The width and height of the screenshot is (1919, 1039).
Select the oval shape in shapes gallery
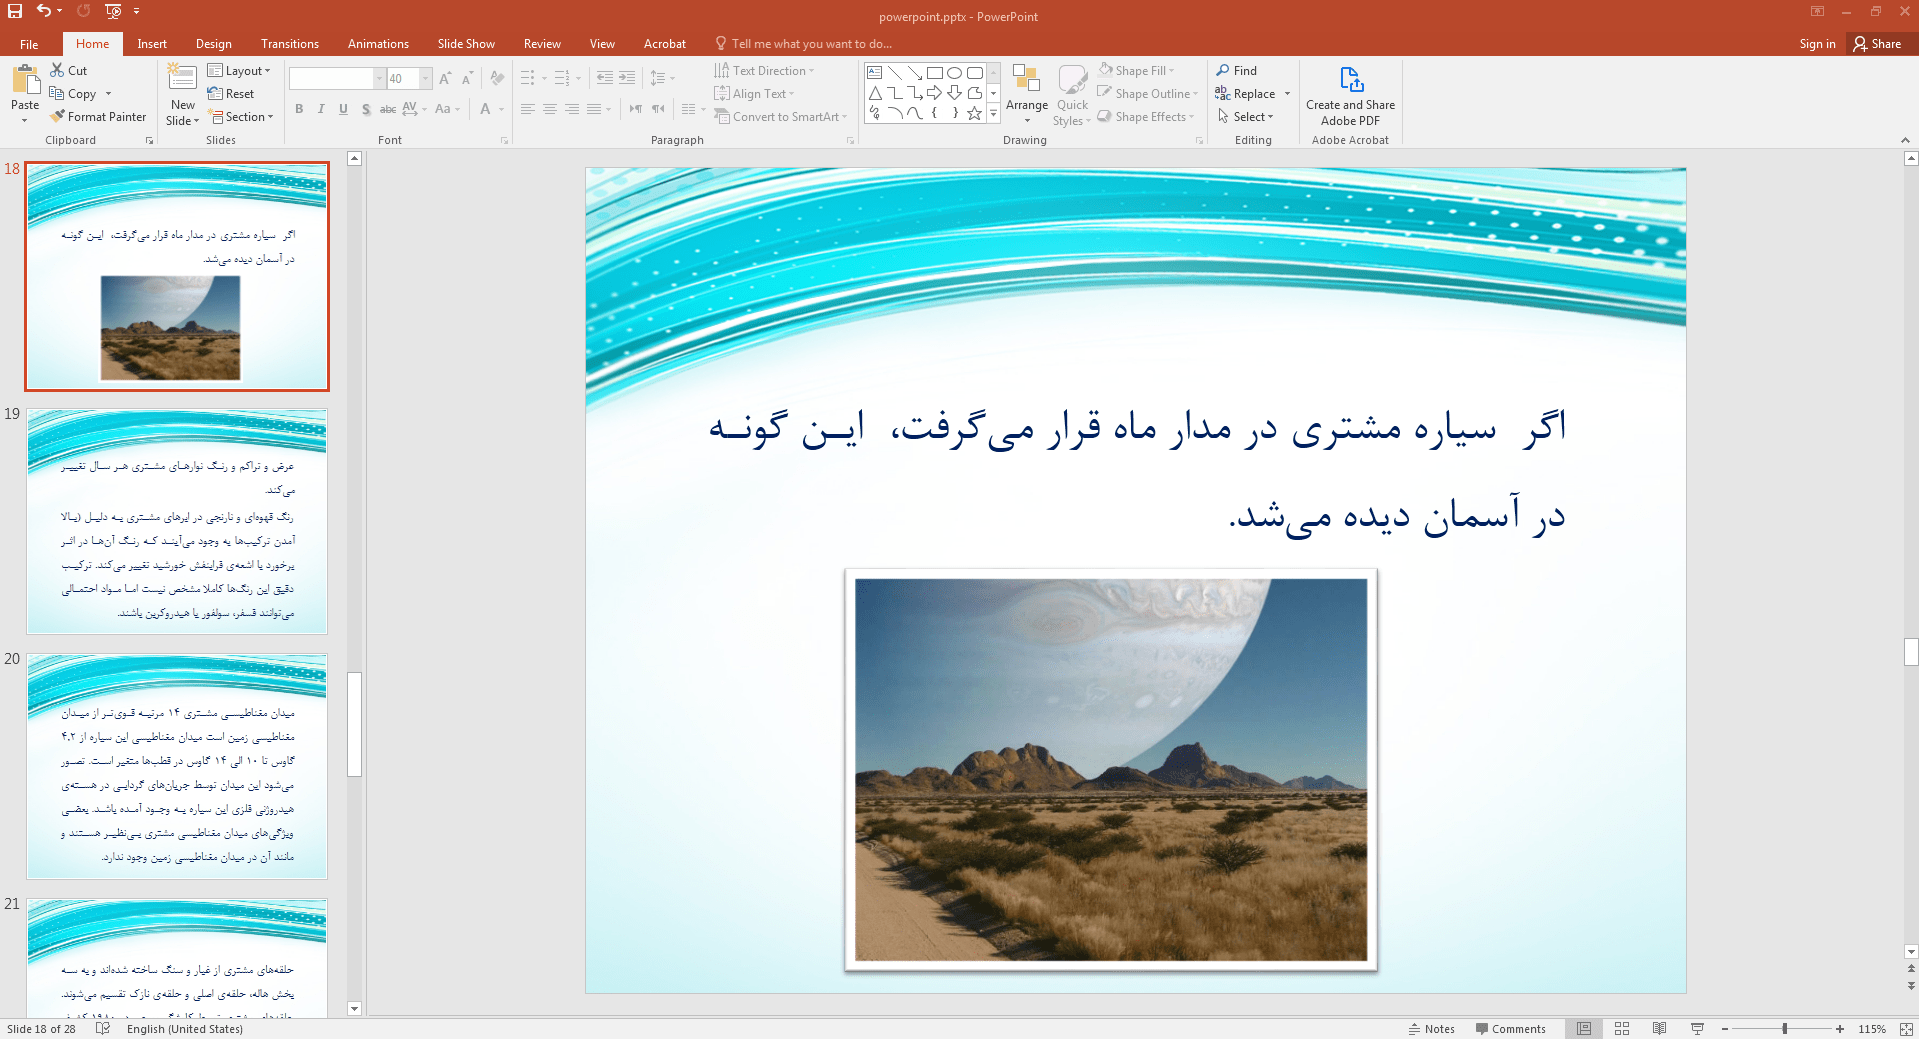tap(954, 73)
